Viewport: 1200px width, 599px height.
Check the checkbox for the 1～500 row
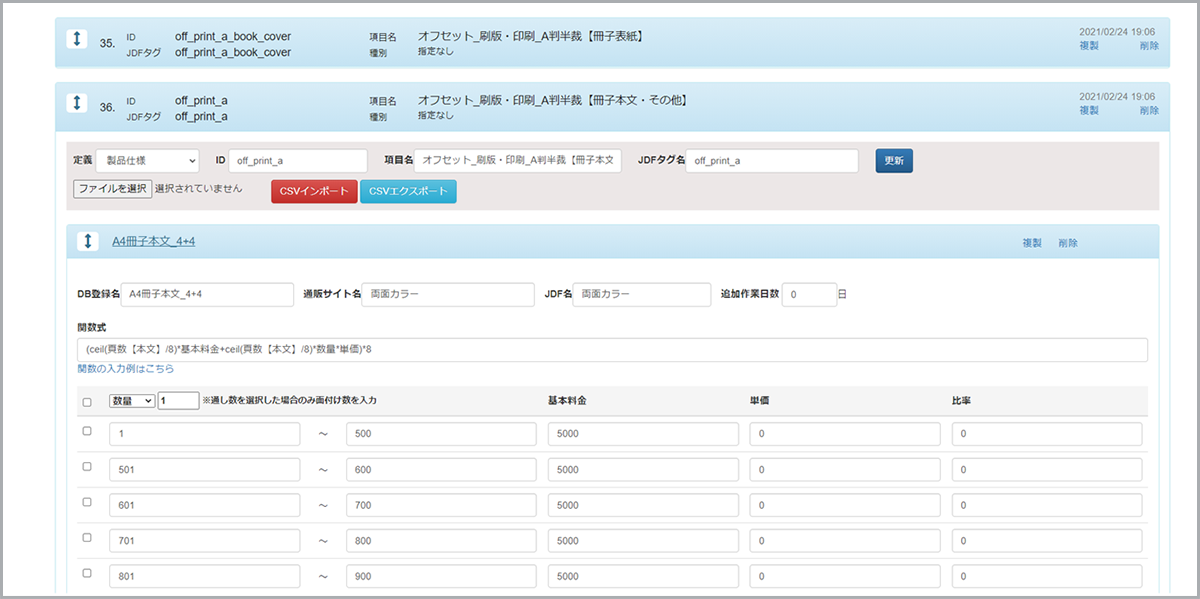(x=87, y=431)
